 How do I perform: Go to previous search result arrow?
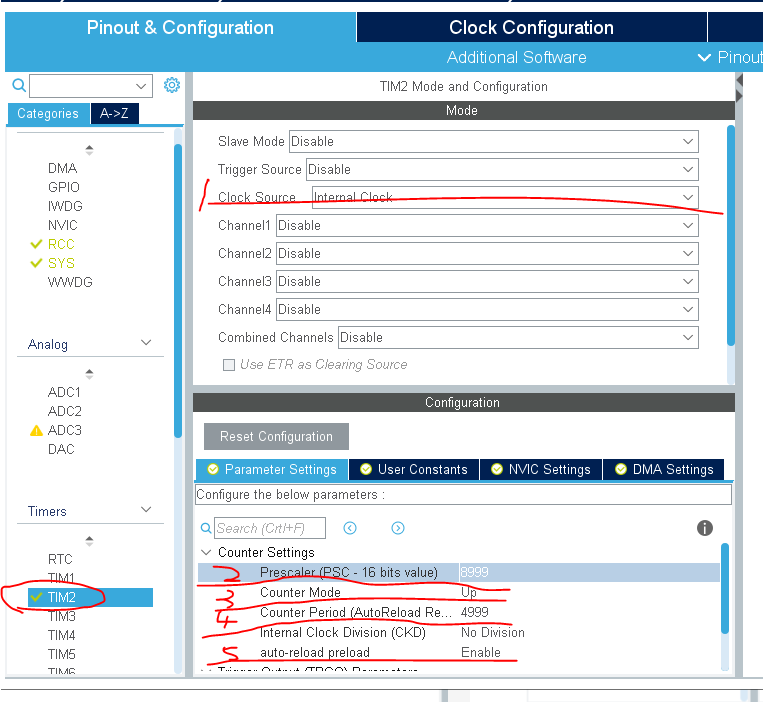coord(350,528)
